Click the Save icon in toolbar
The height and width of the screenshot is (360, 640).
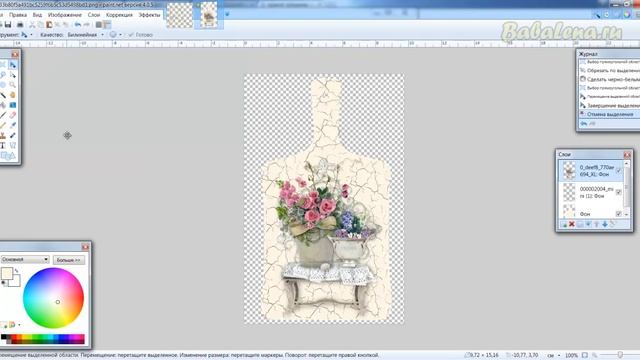point(8,25)
